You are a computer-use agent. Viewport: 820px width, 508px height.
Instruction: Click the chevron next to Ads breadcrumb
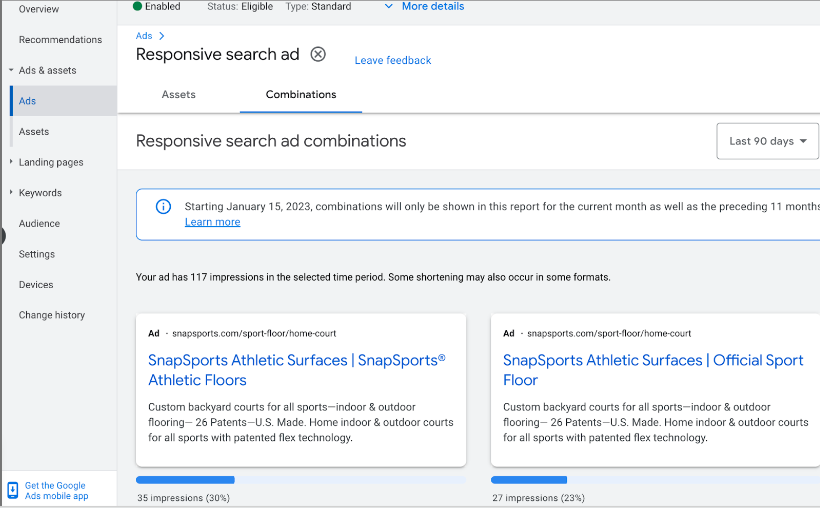tap(162, 36)
